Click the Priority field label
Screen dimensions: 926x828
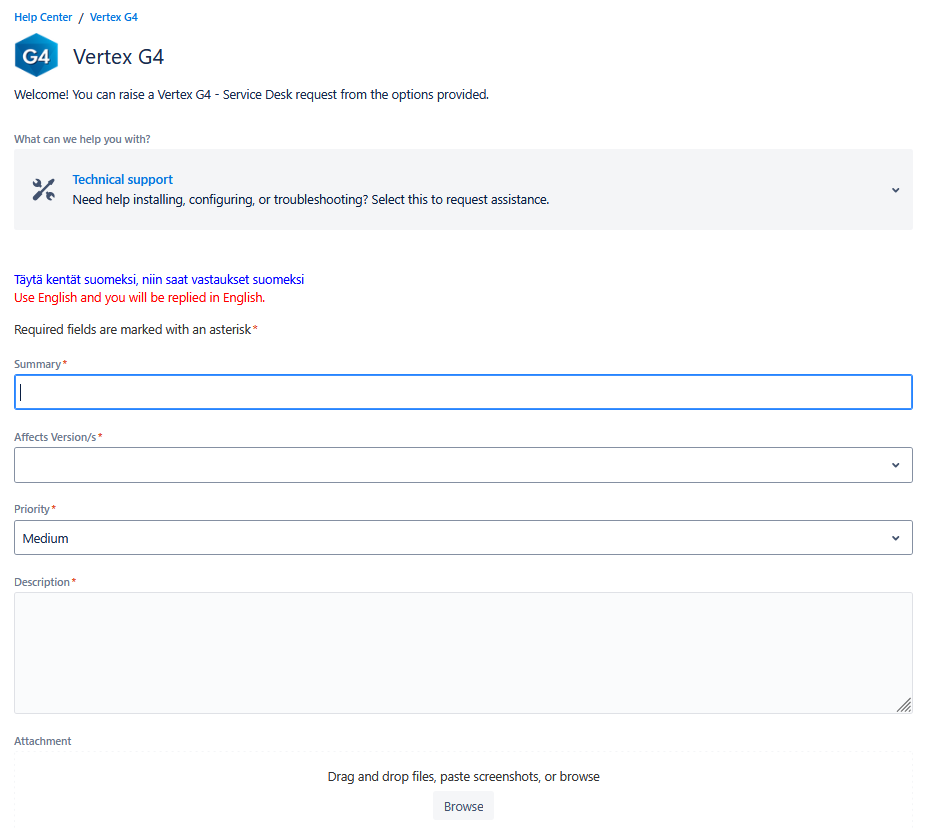point(32,509)
